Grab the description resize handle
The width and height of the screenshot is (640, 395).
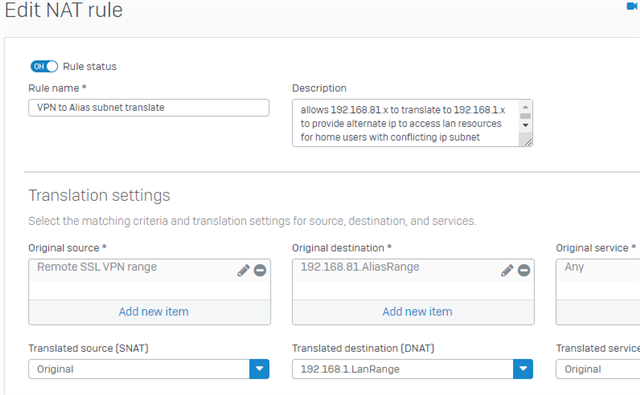(528, 142)
